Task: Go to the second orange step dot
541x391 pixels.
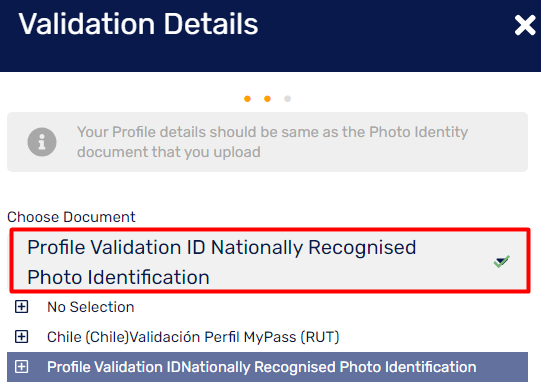Action: pyautogui.click(x=267, y=99)
